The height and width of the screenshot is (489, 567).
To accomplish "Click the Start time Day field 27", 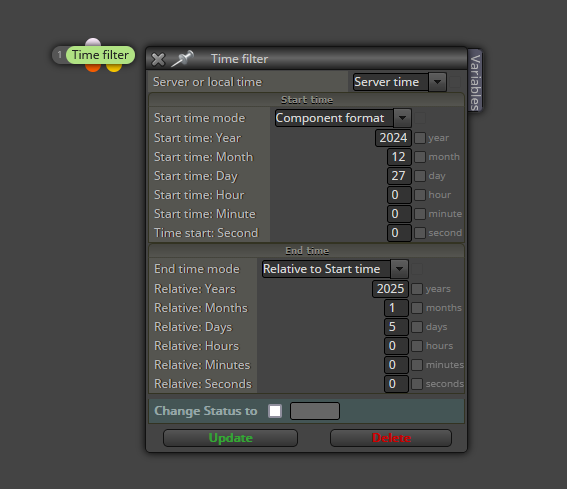I will [x=399, y=176].
